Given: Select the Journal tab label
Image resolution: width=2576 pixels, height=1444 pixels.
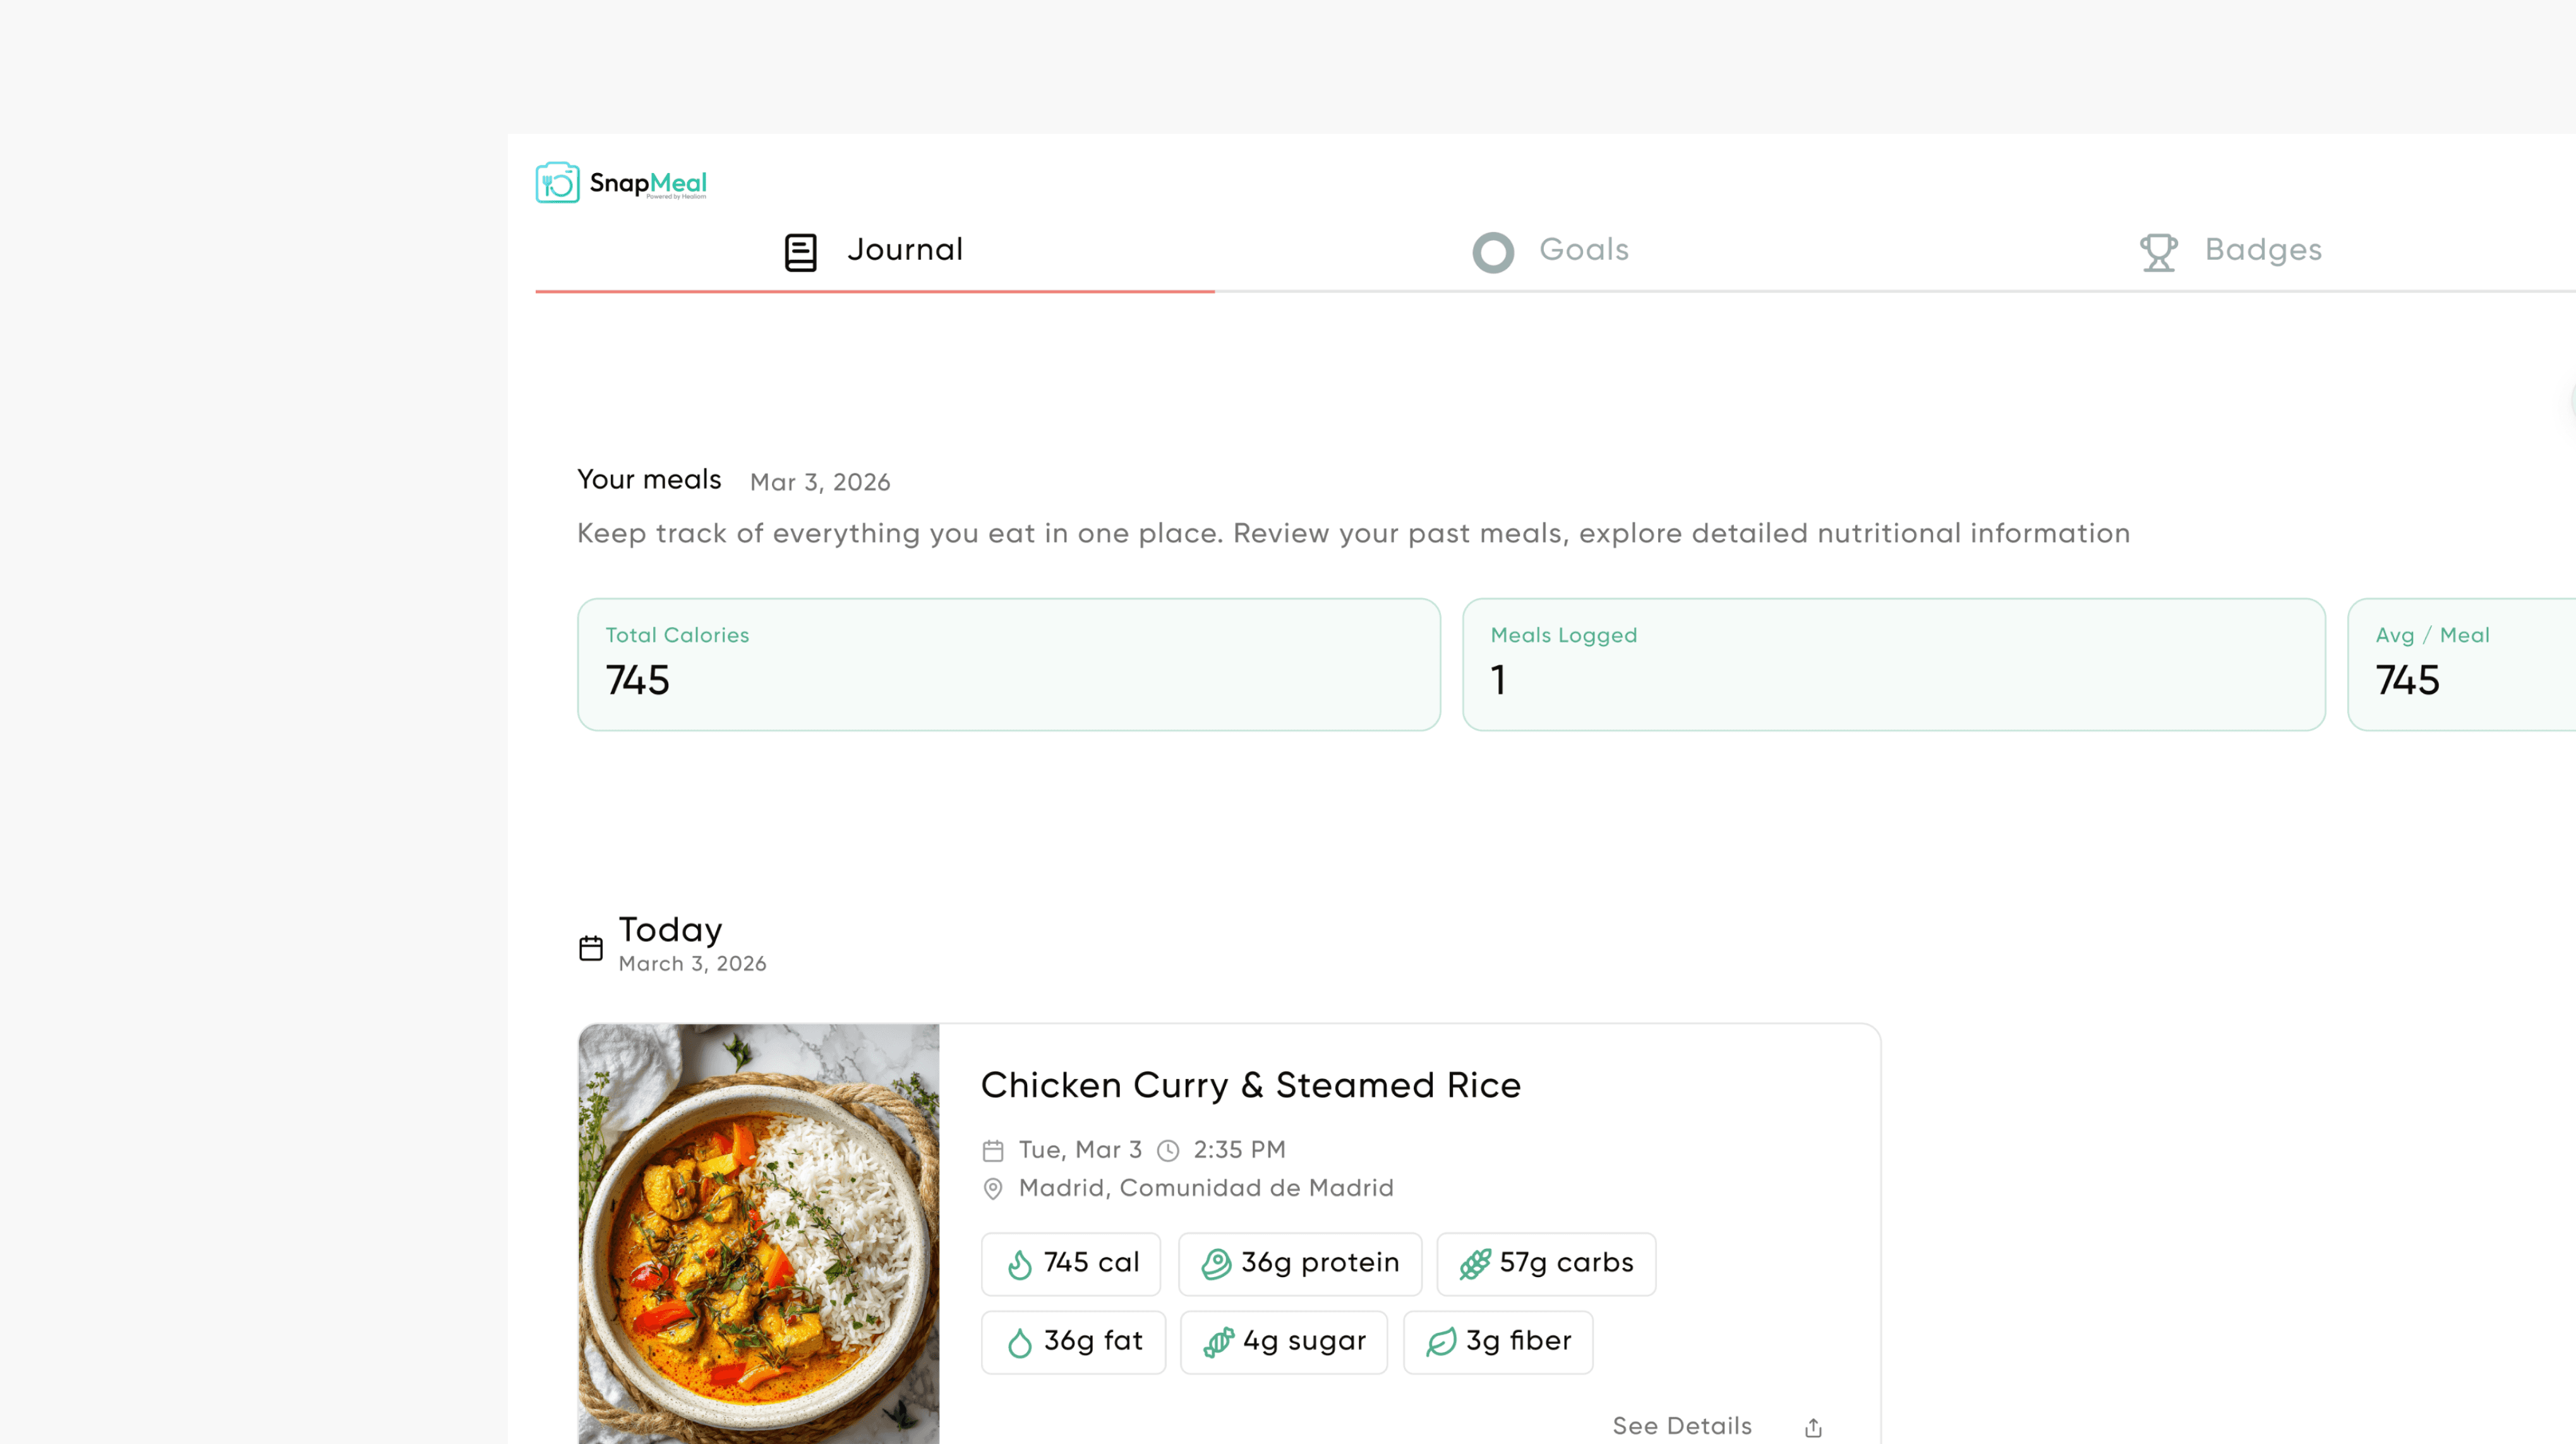Looking at the screenshot, I should [x=904, y=250].
